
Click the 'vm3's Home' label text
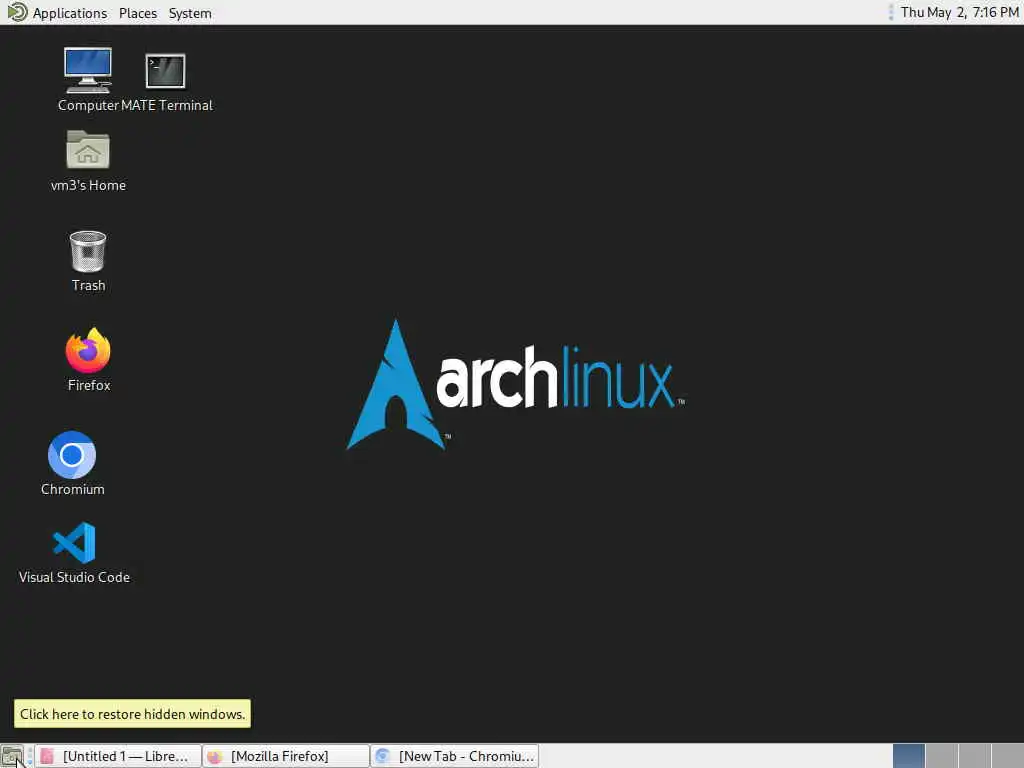click(88, 185)
